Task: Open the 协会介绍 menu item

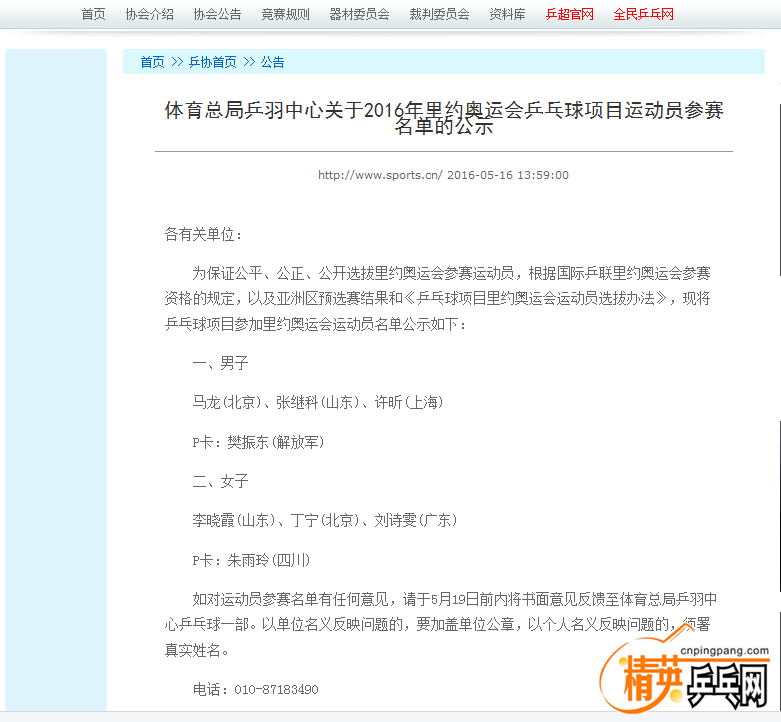Action: pos(150,14)
